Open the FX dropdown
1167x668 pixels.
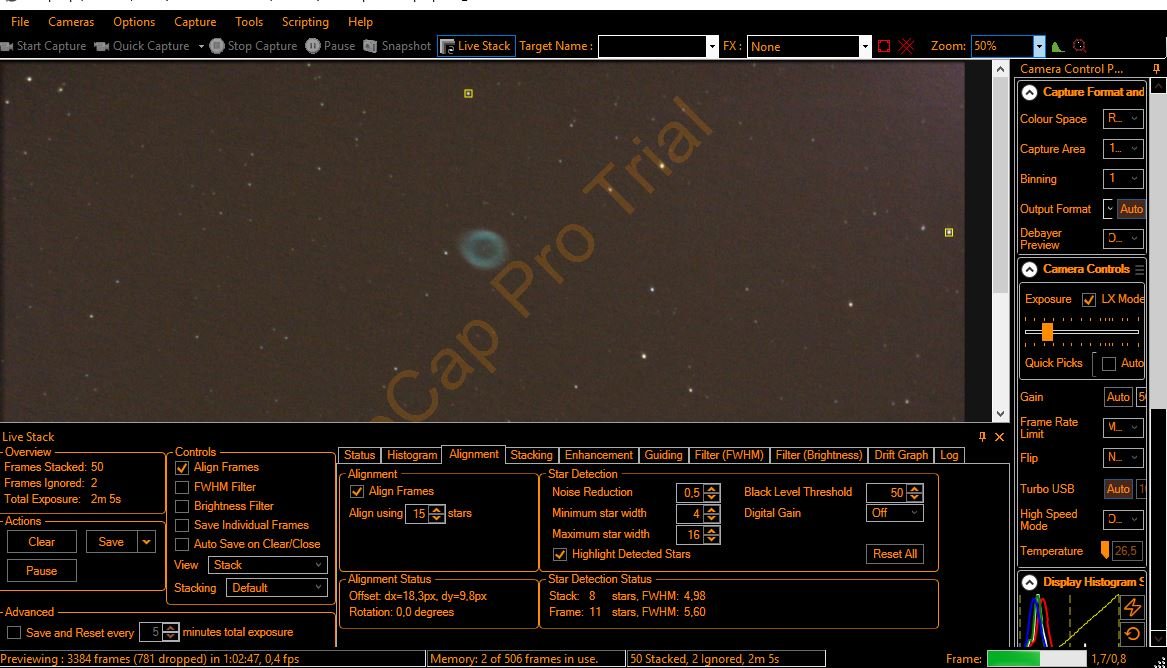click(x=865, y=46)
